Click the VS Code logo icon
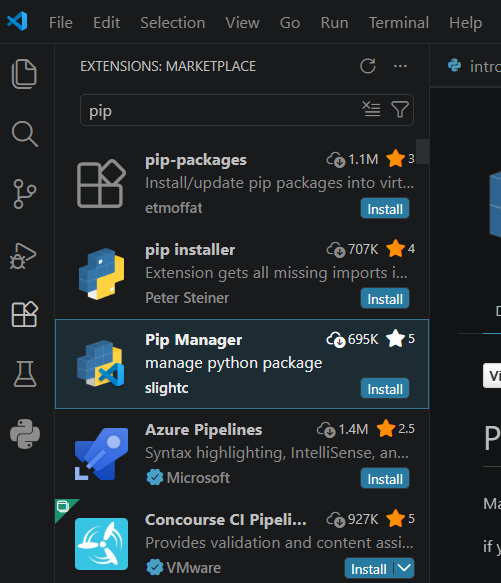The width and height of the screenshot is (501, 583). (x=17, y=21)
